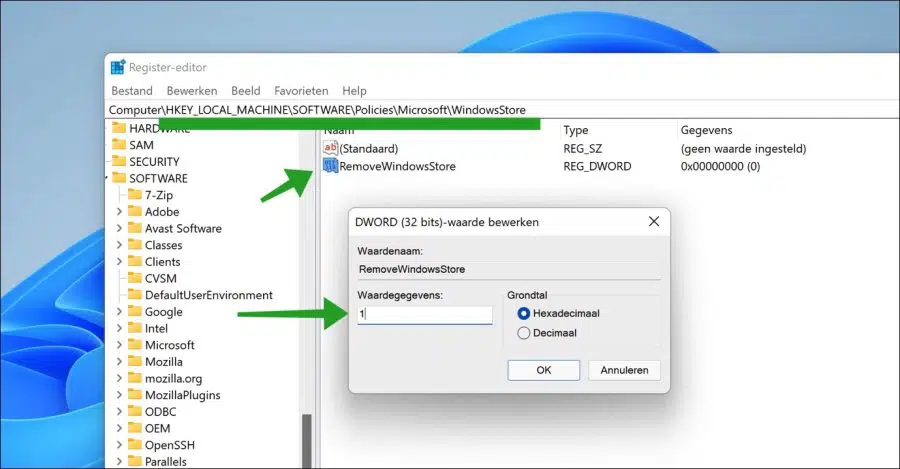
Task: Click the Adobe folder icon
Action: click(135, 211)
